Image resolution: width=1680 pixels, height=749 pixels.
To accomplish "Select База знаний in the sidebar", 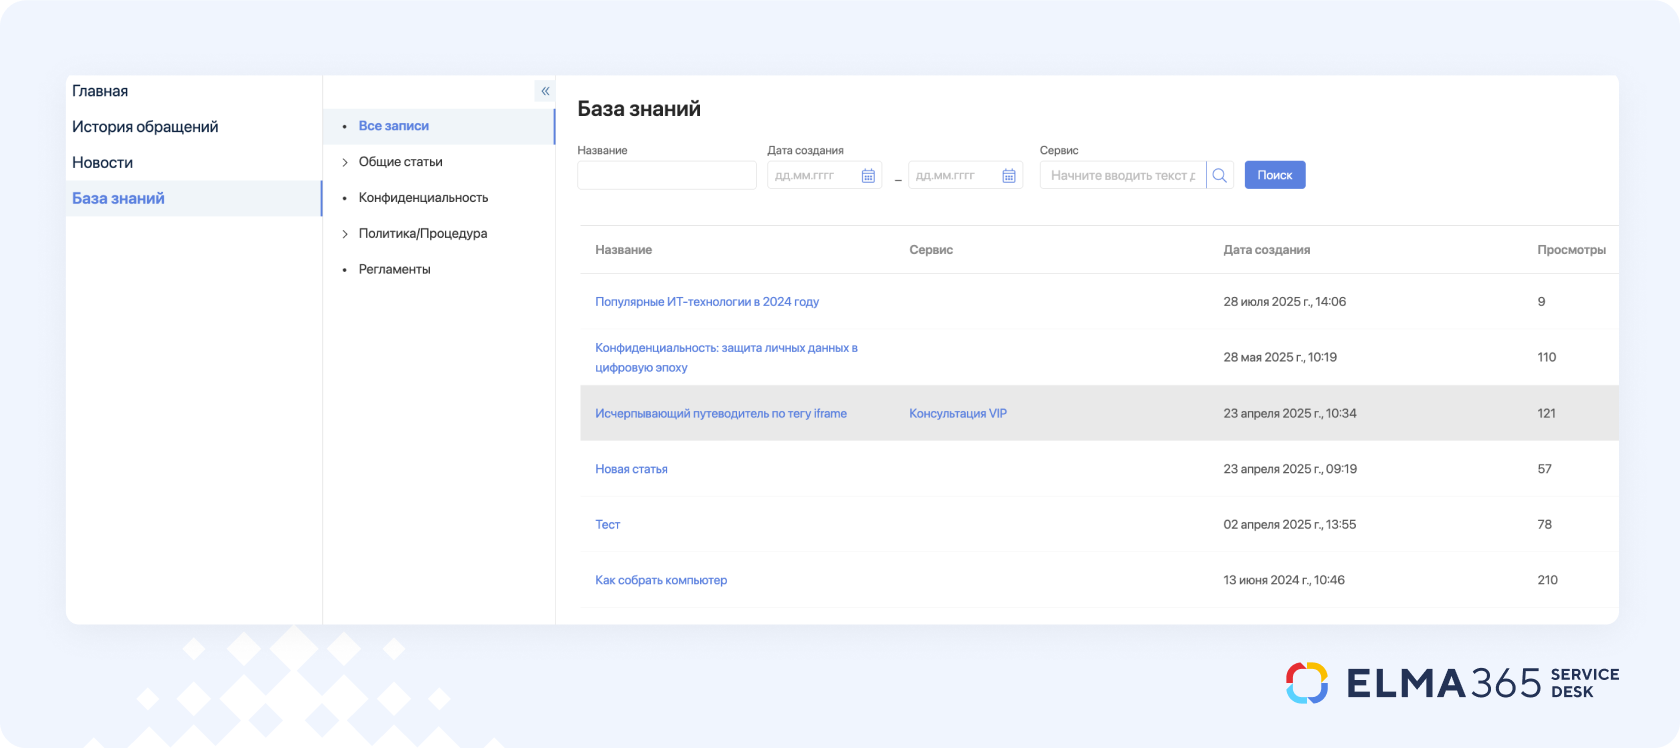I will 118,199.
